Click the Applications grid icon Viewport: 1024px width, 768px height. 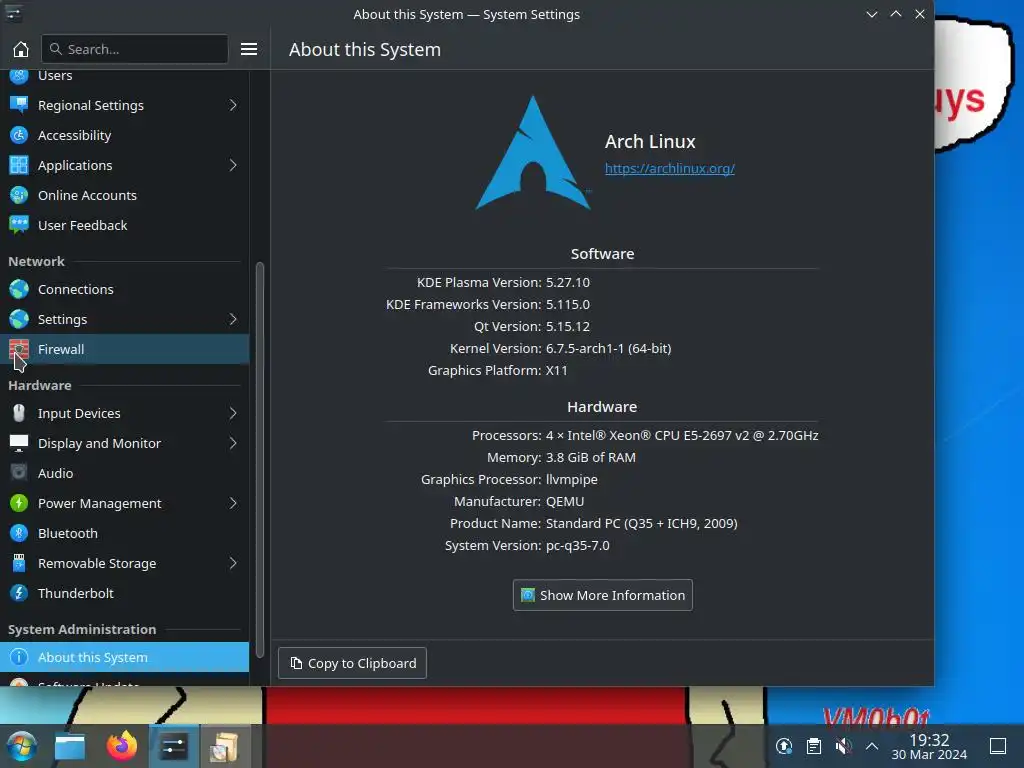[19, 165]
